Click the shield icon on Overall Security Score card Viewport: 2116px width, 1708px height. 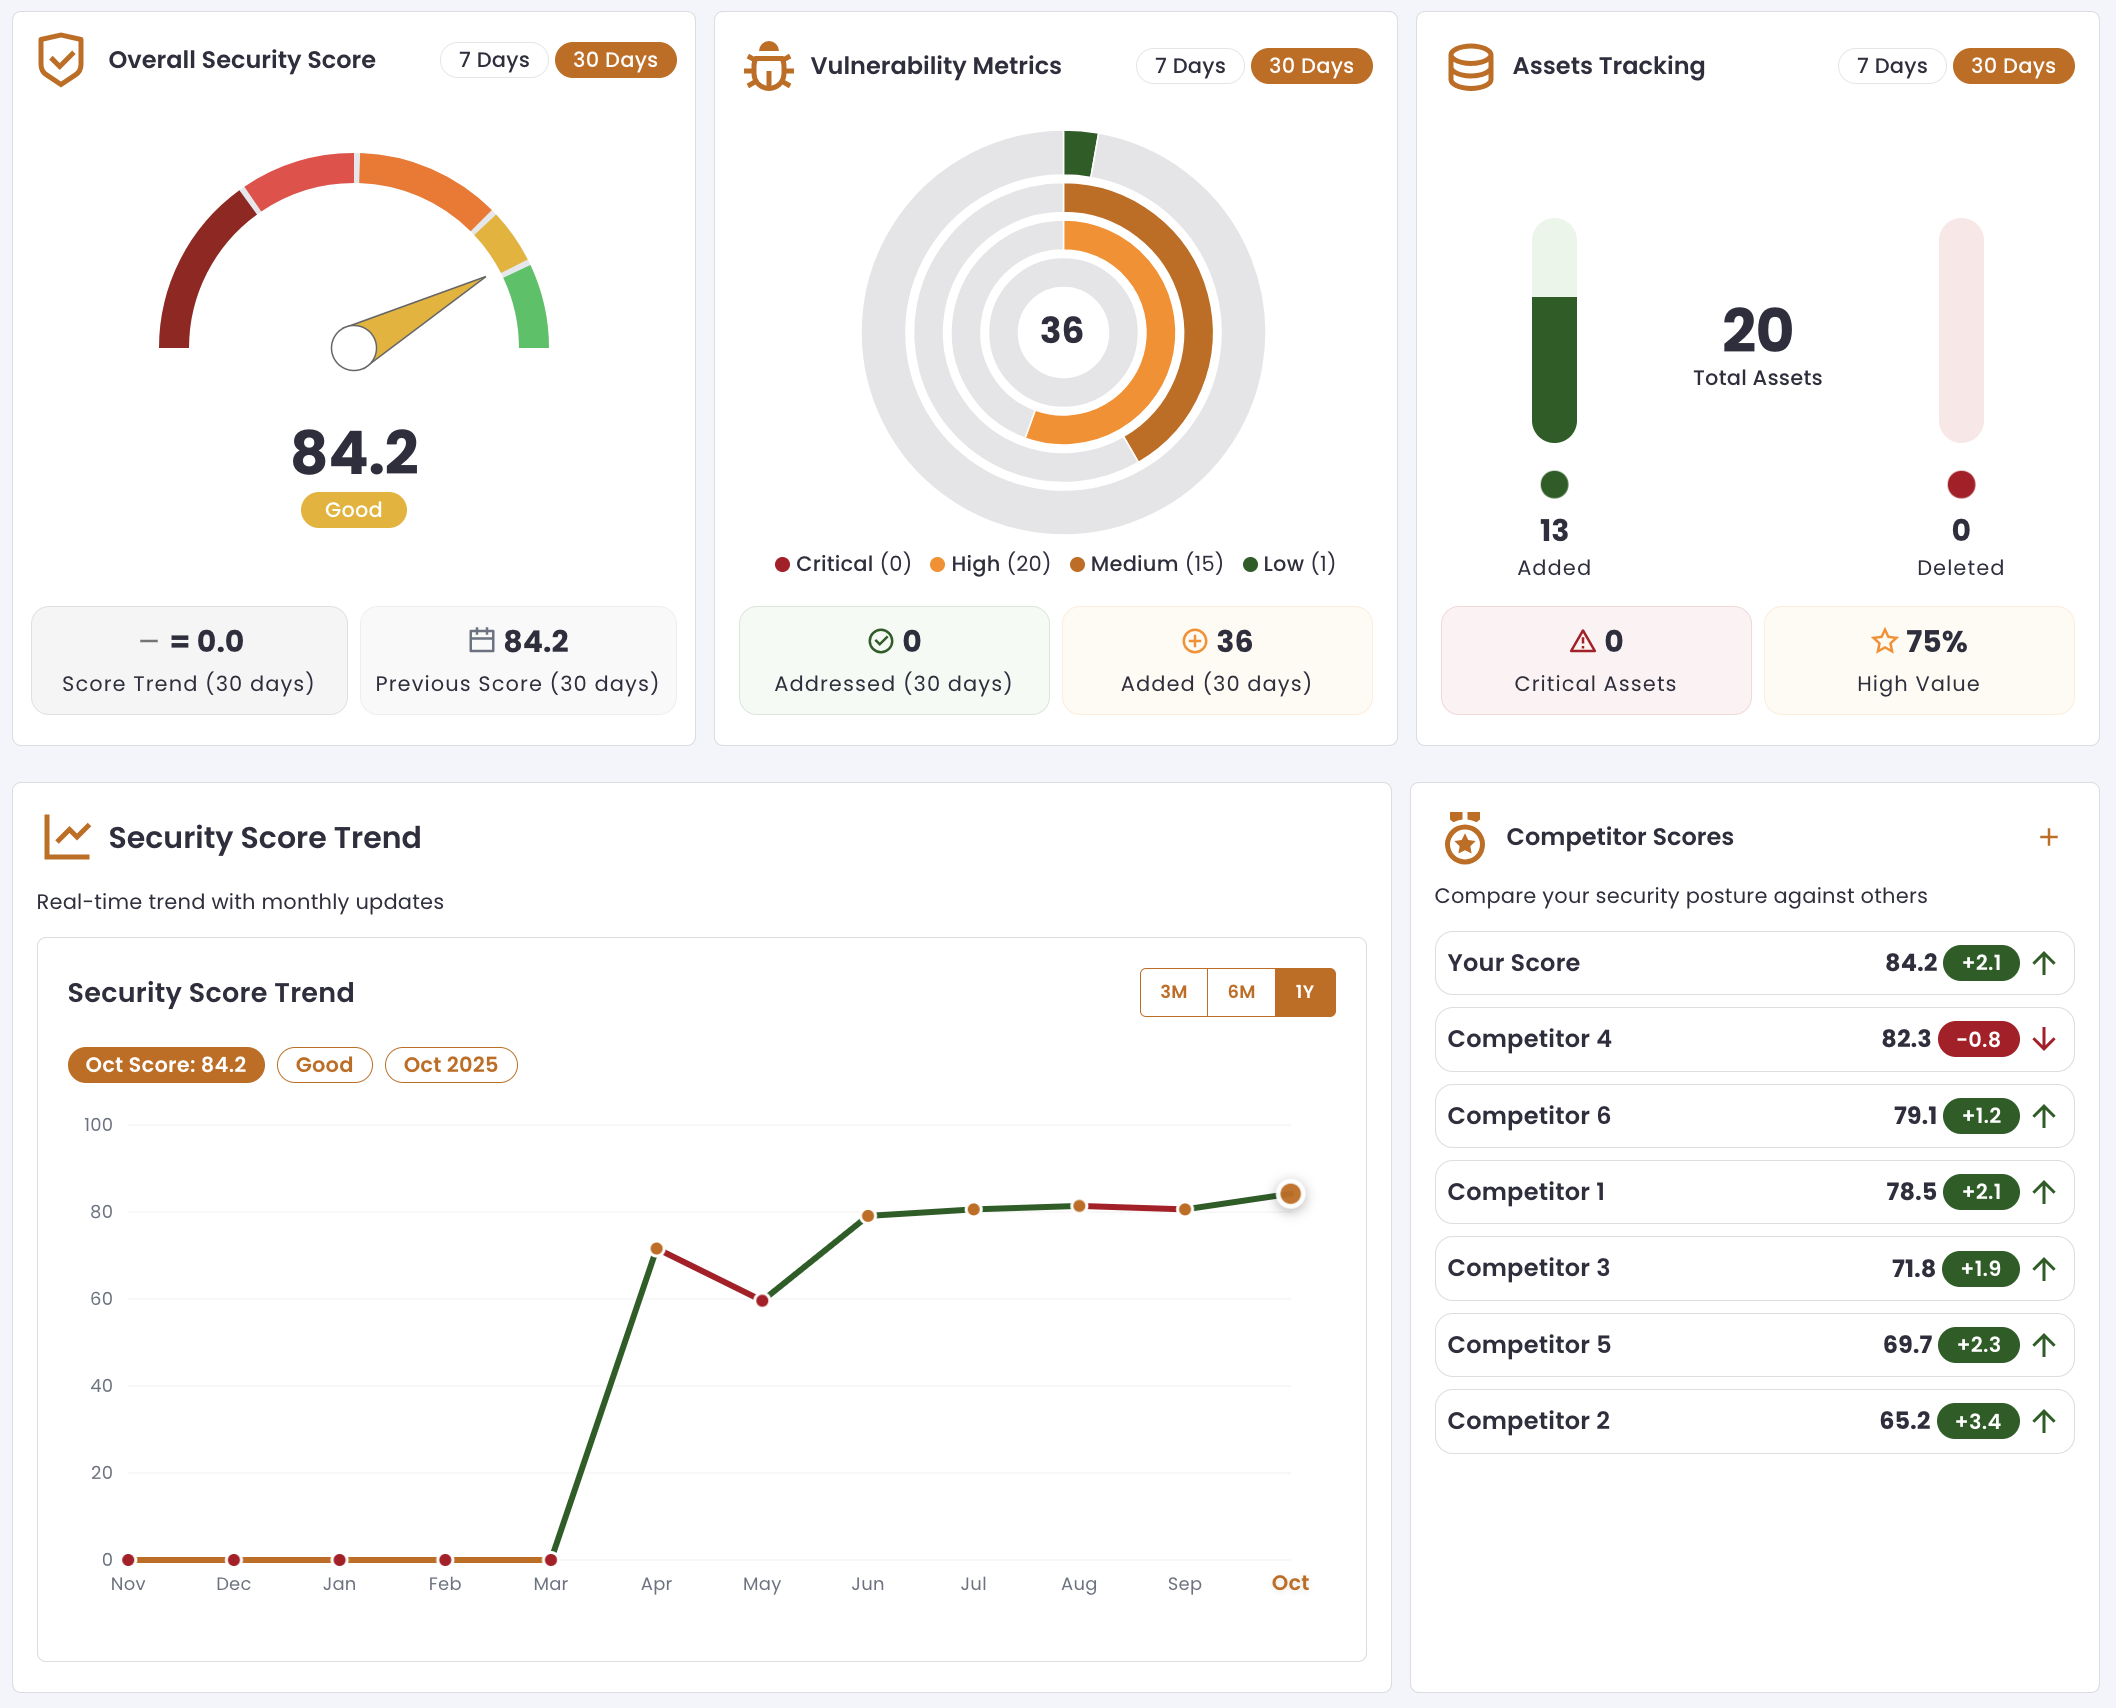[61, 60]
